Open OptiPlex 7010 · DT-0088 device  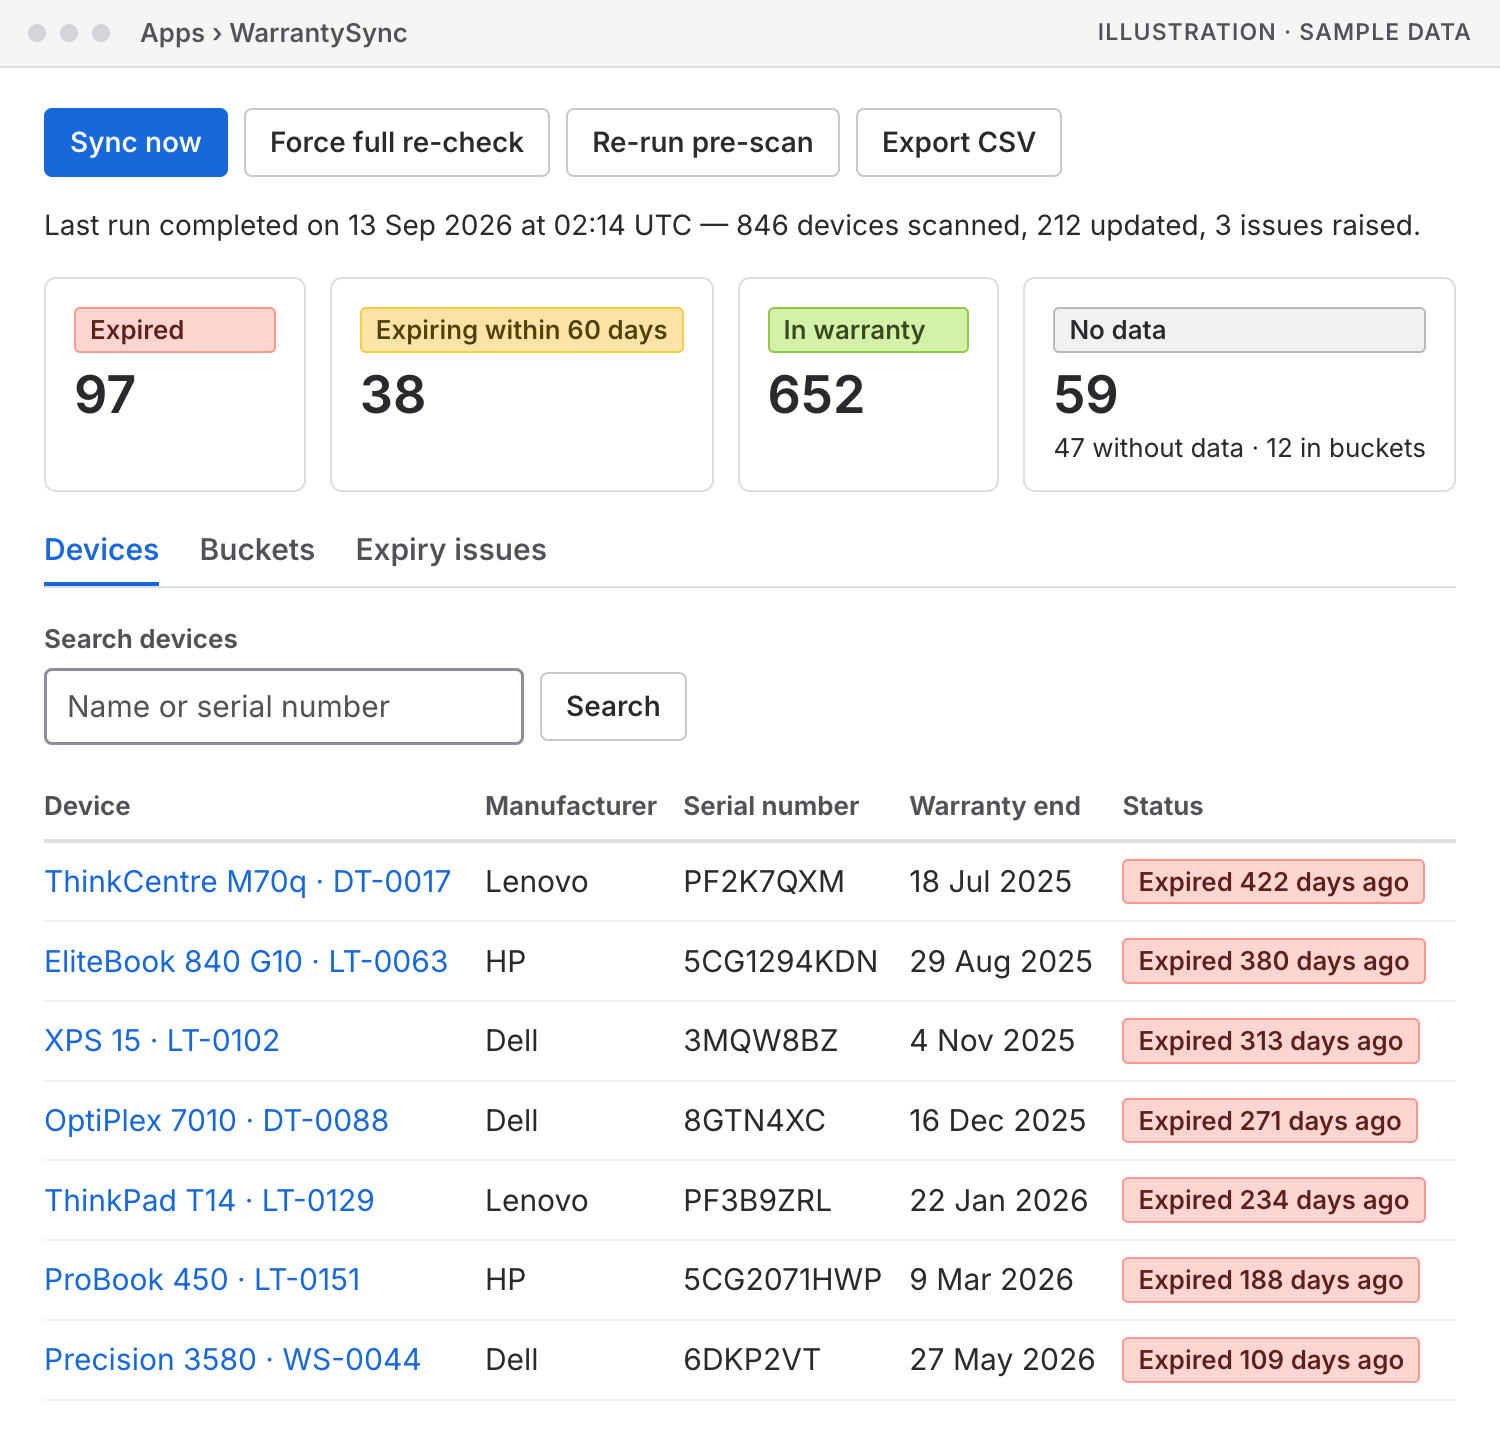tap(217, 1120)
